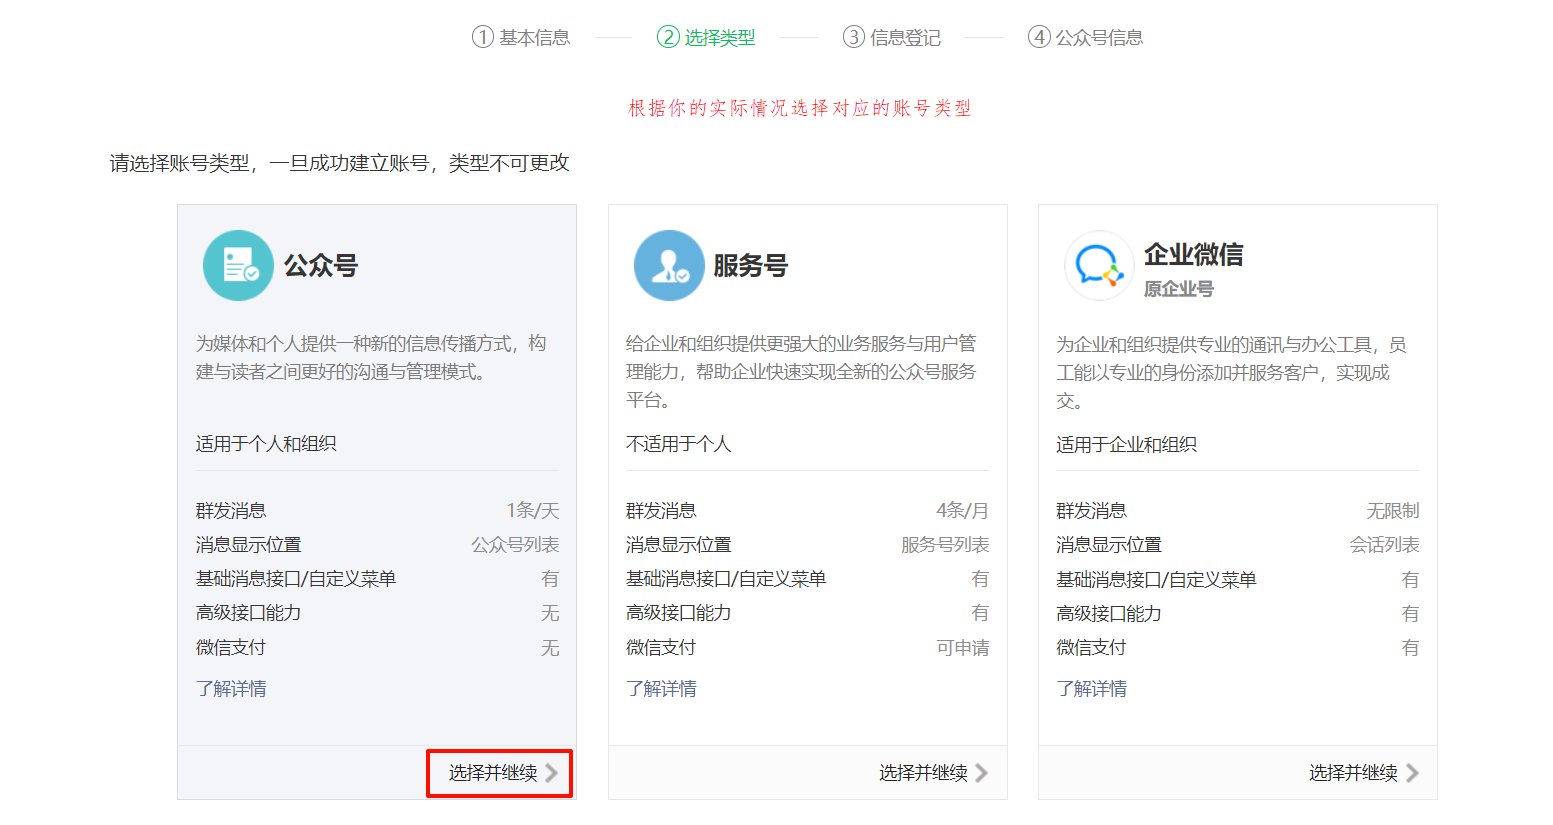Choose 选择并继续 under the 公众号 card
This screenshot has height=825, width=1553.
click(493, 773)
